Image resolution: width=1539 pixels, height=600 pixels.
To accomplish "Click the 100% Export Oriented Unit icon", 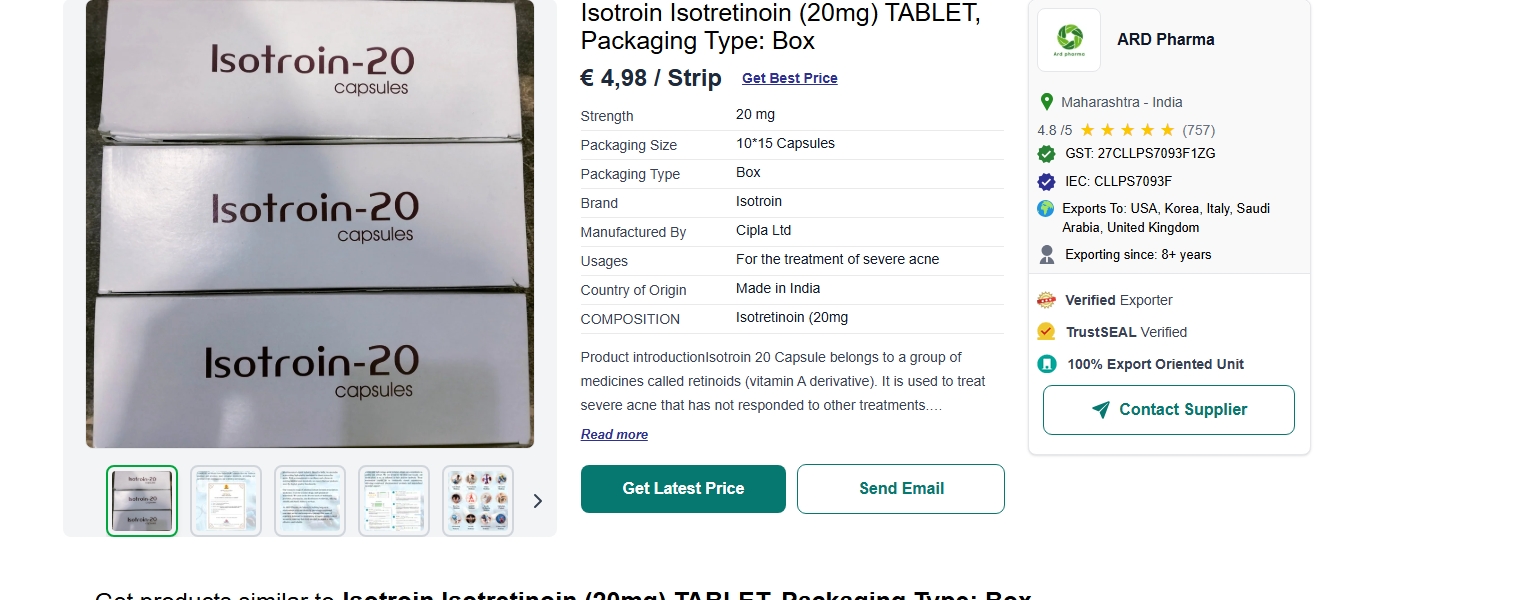I will coord(1047,364).
